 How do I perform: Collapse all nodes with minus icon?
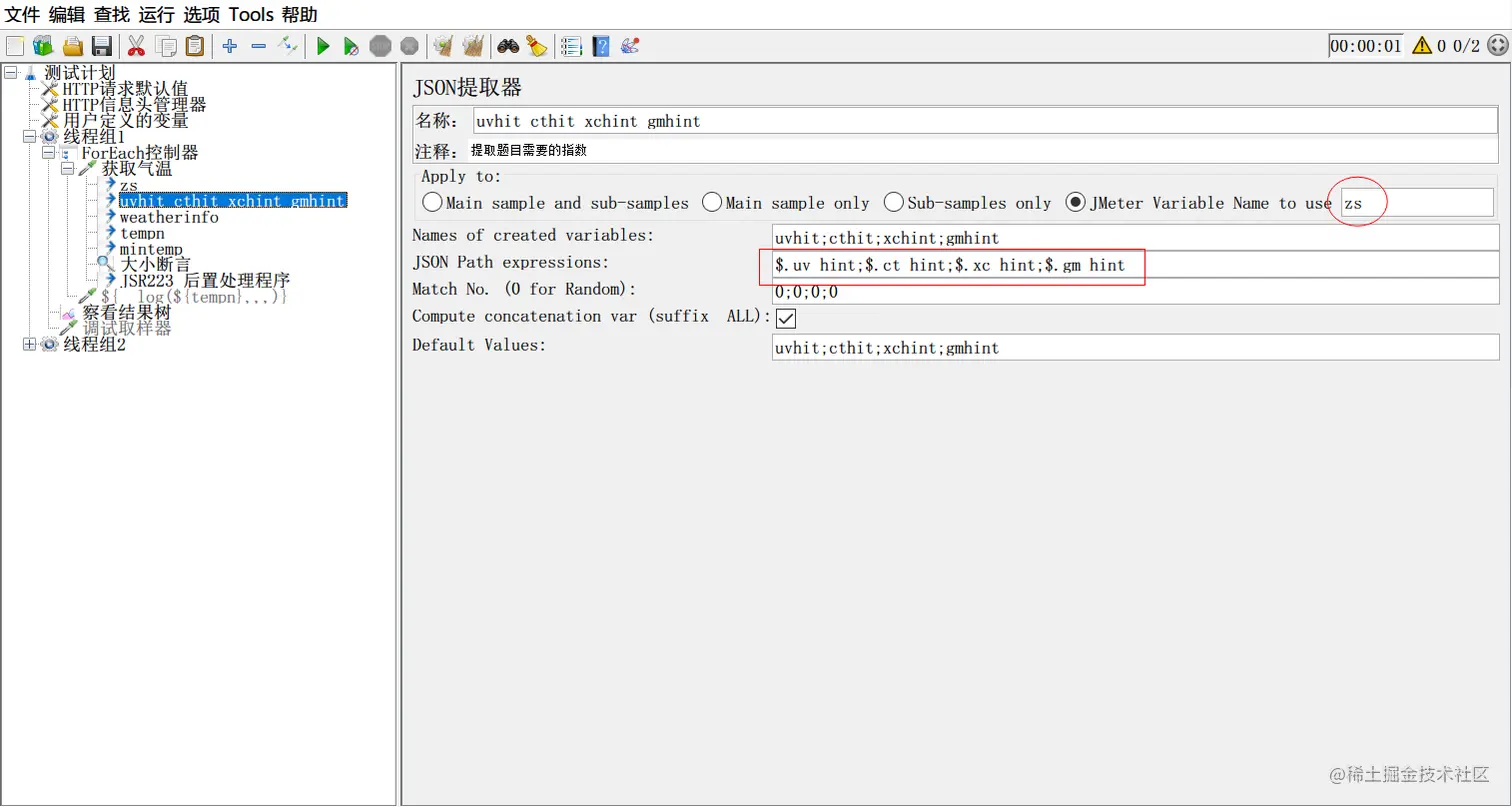pos(259,46)
